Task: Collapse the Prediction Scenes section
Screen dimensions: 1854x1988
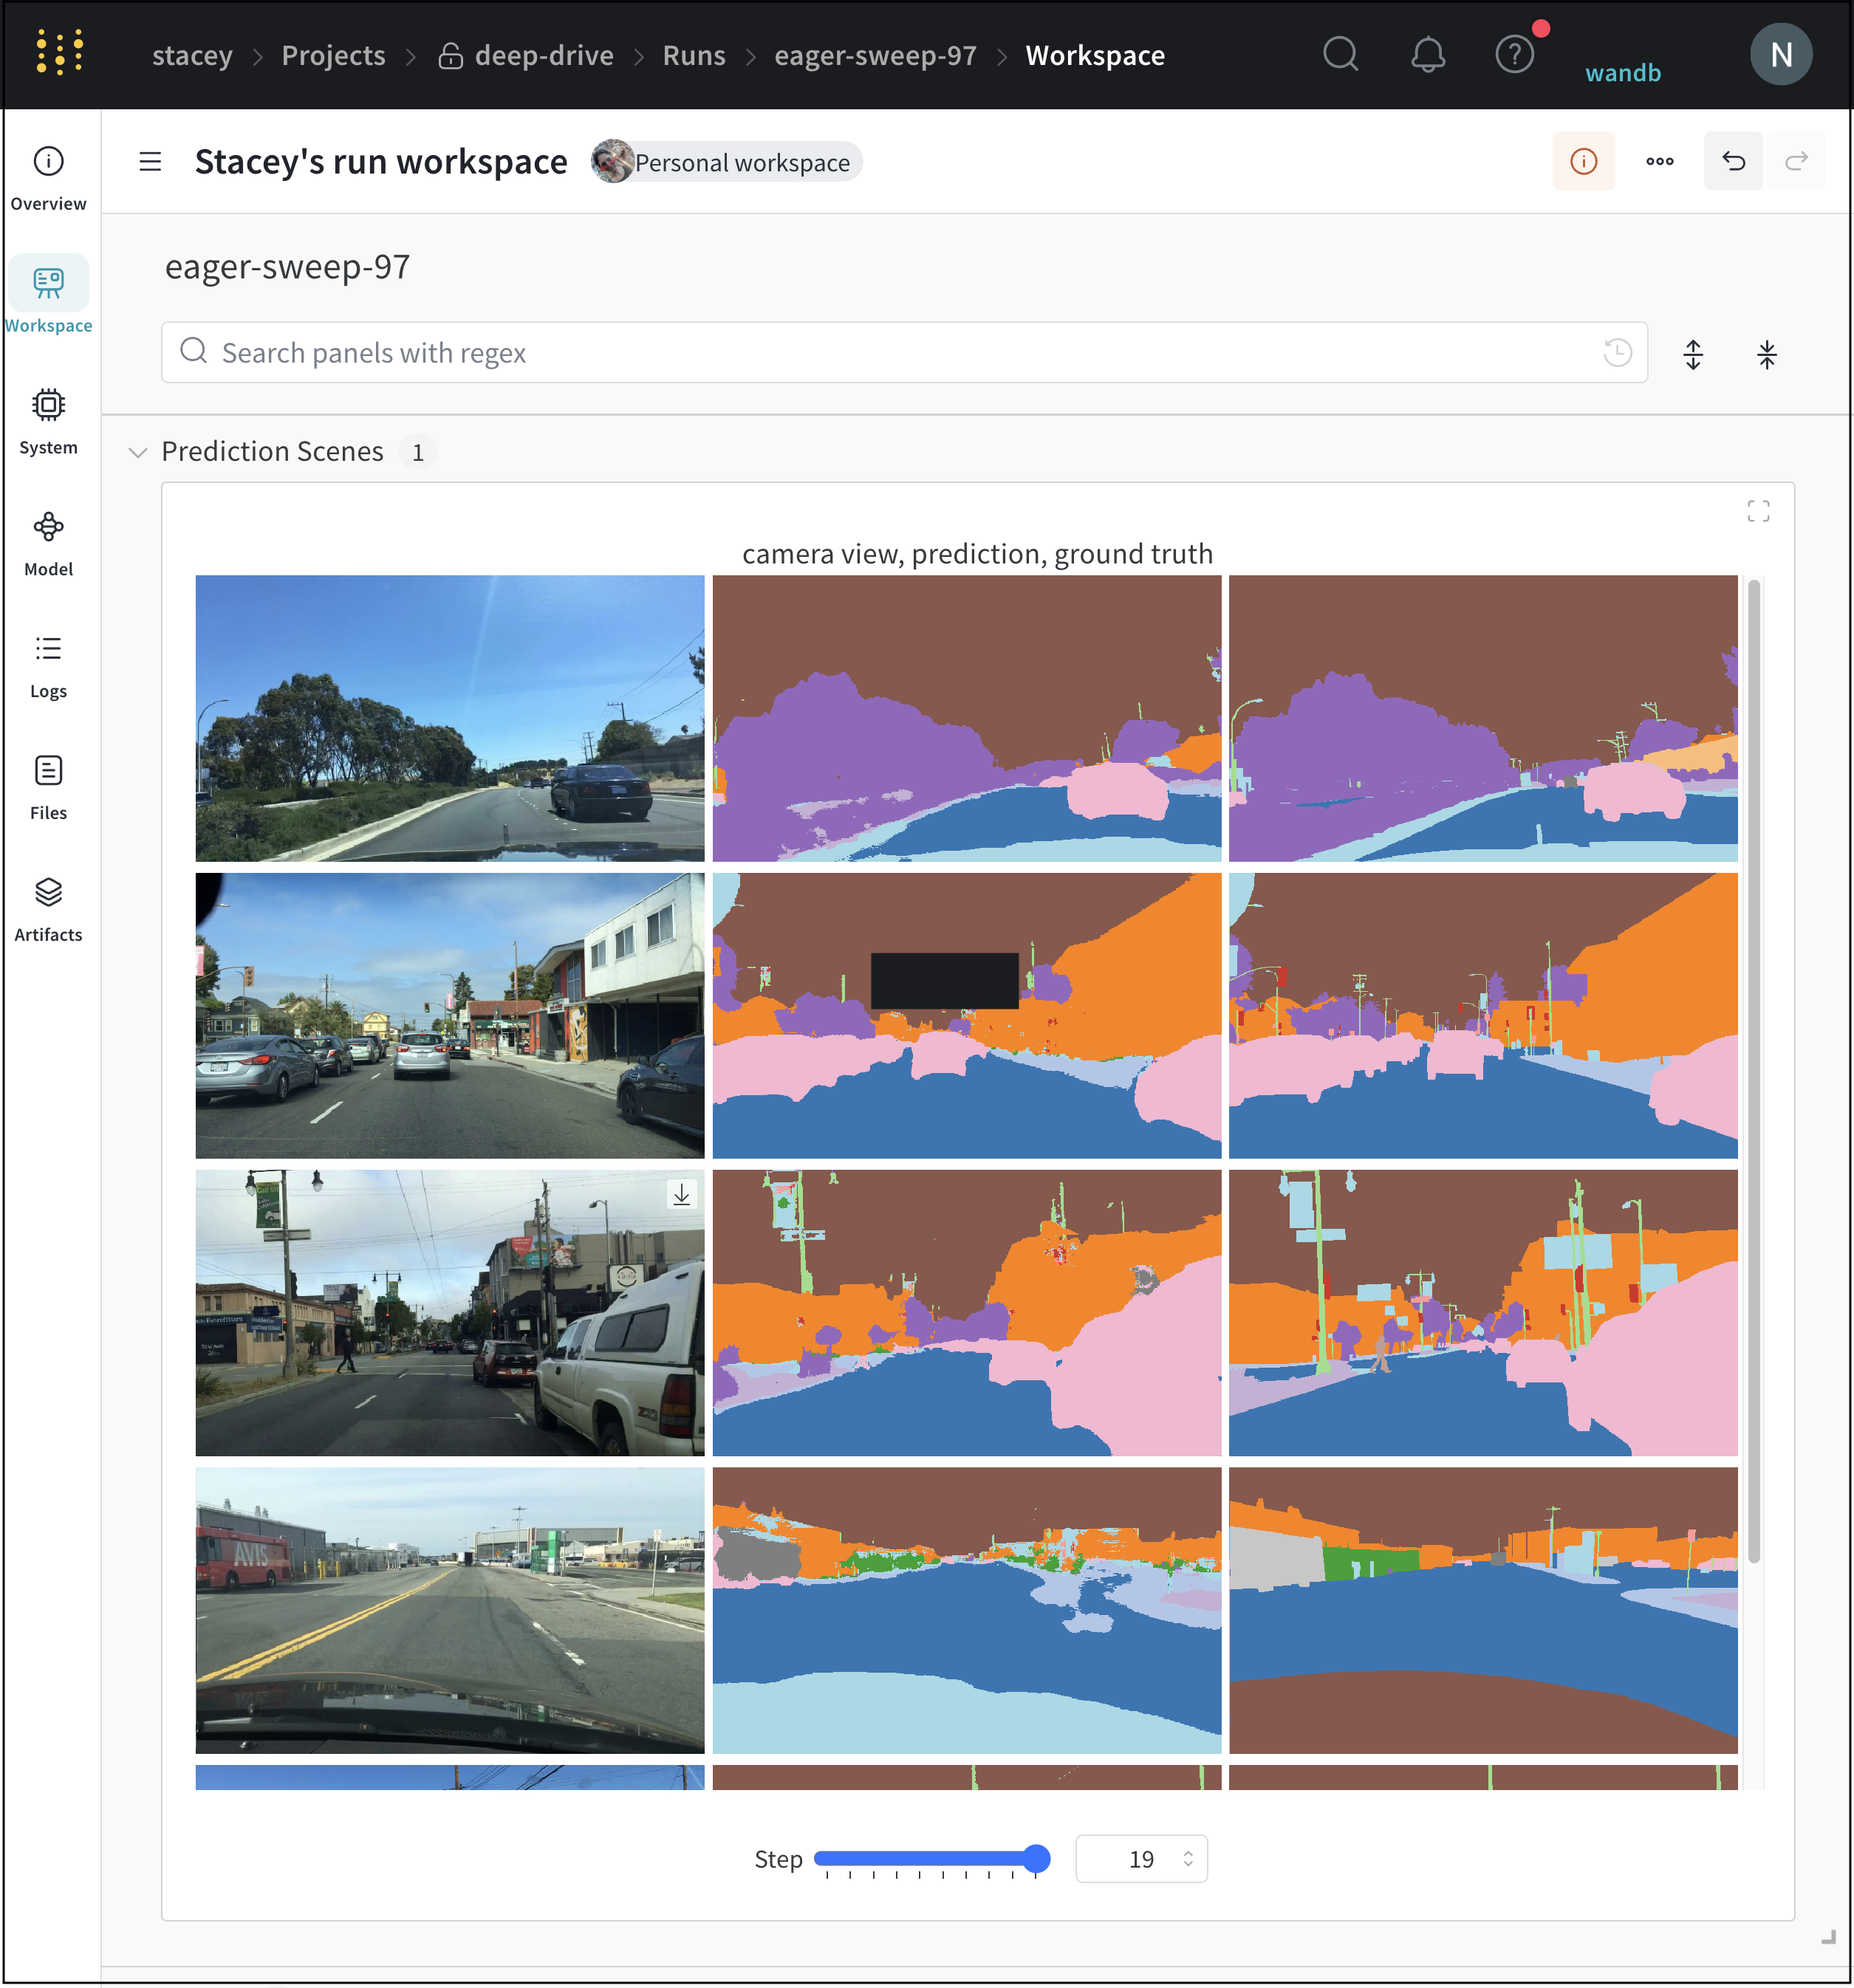Action: click(x=137, y=452)
